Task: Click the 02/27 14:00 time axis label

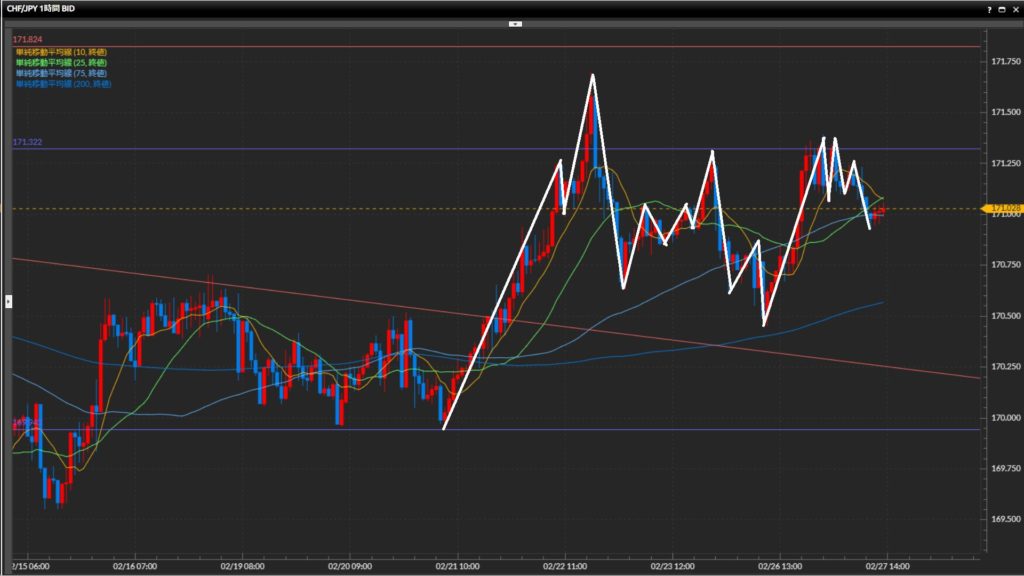Action: pos(887,565)
